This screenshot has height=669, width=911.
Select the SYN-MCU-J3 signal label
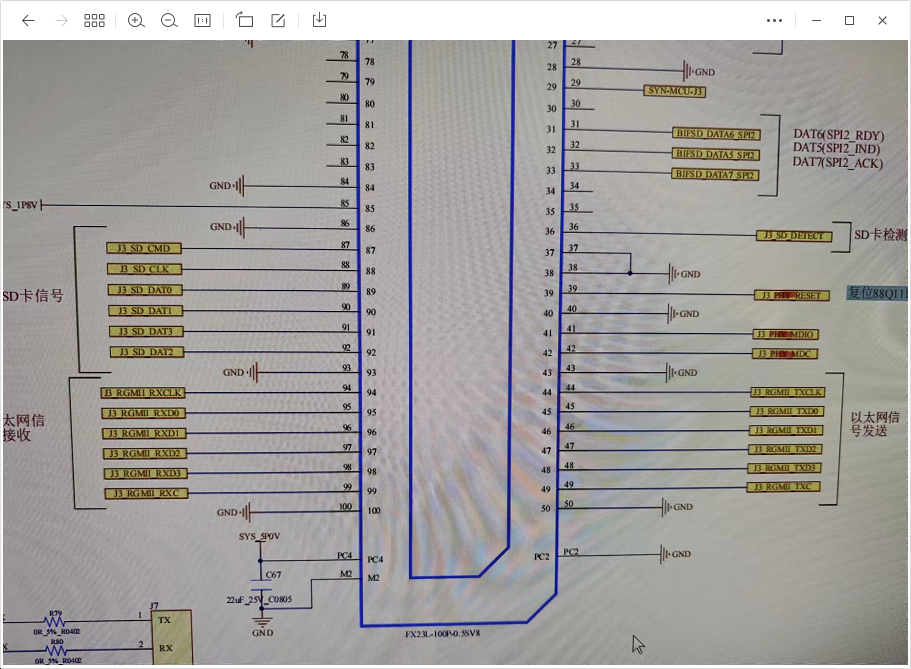pos(677,91)
